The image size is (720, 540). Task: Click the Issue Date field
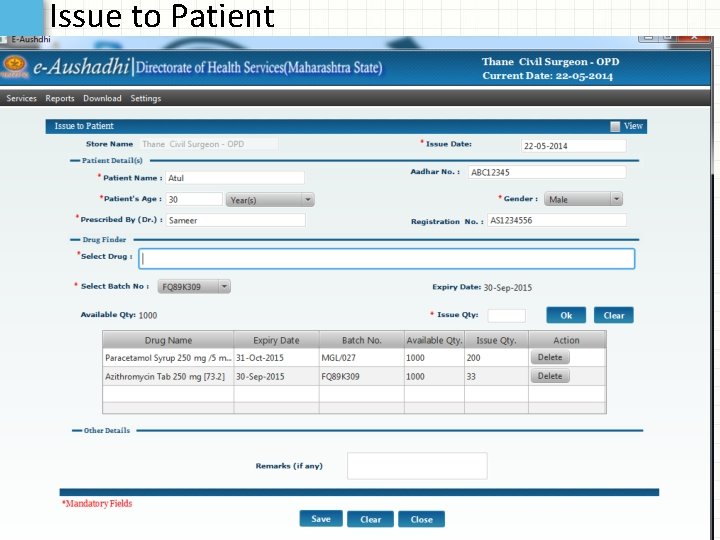[x=574, y=146]
